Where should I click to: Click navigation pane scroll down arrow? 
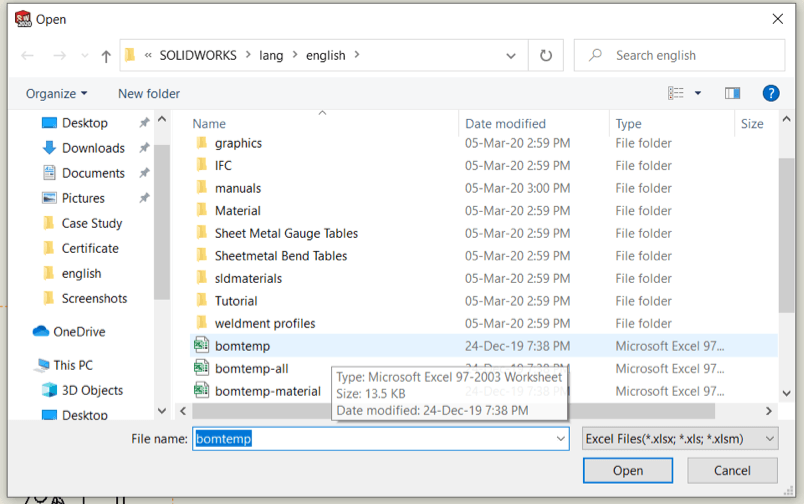click(162, 411)
